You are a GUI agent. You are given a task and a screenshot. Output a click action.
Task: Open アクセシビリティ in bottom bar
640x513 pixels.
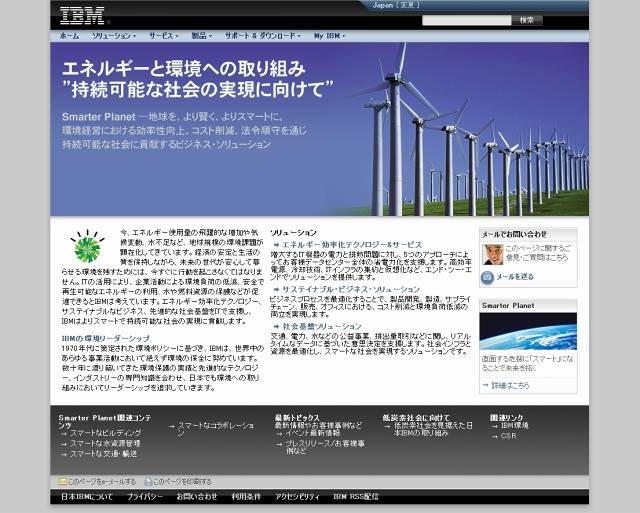click(x=297, y=497)
